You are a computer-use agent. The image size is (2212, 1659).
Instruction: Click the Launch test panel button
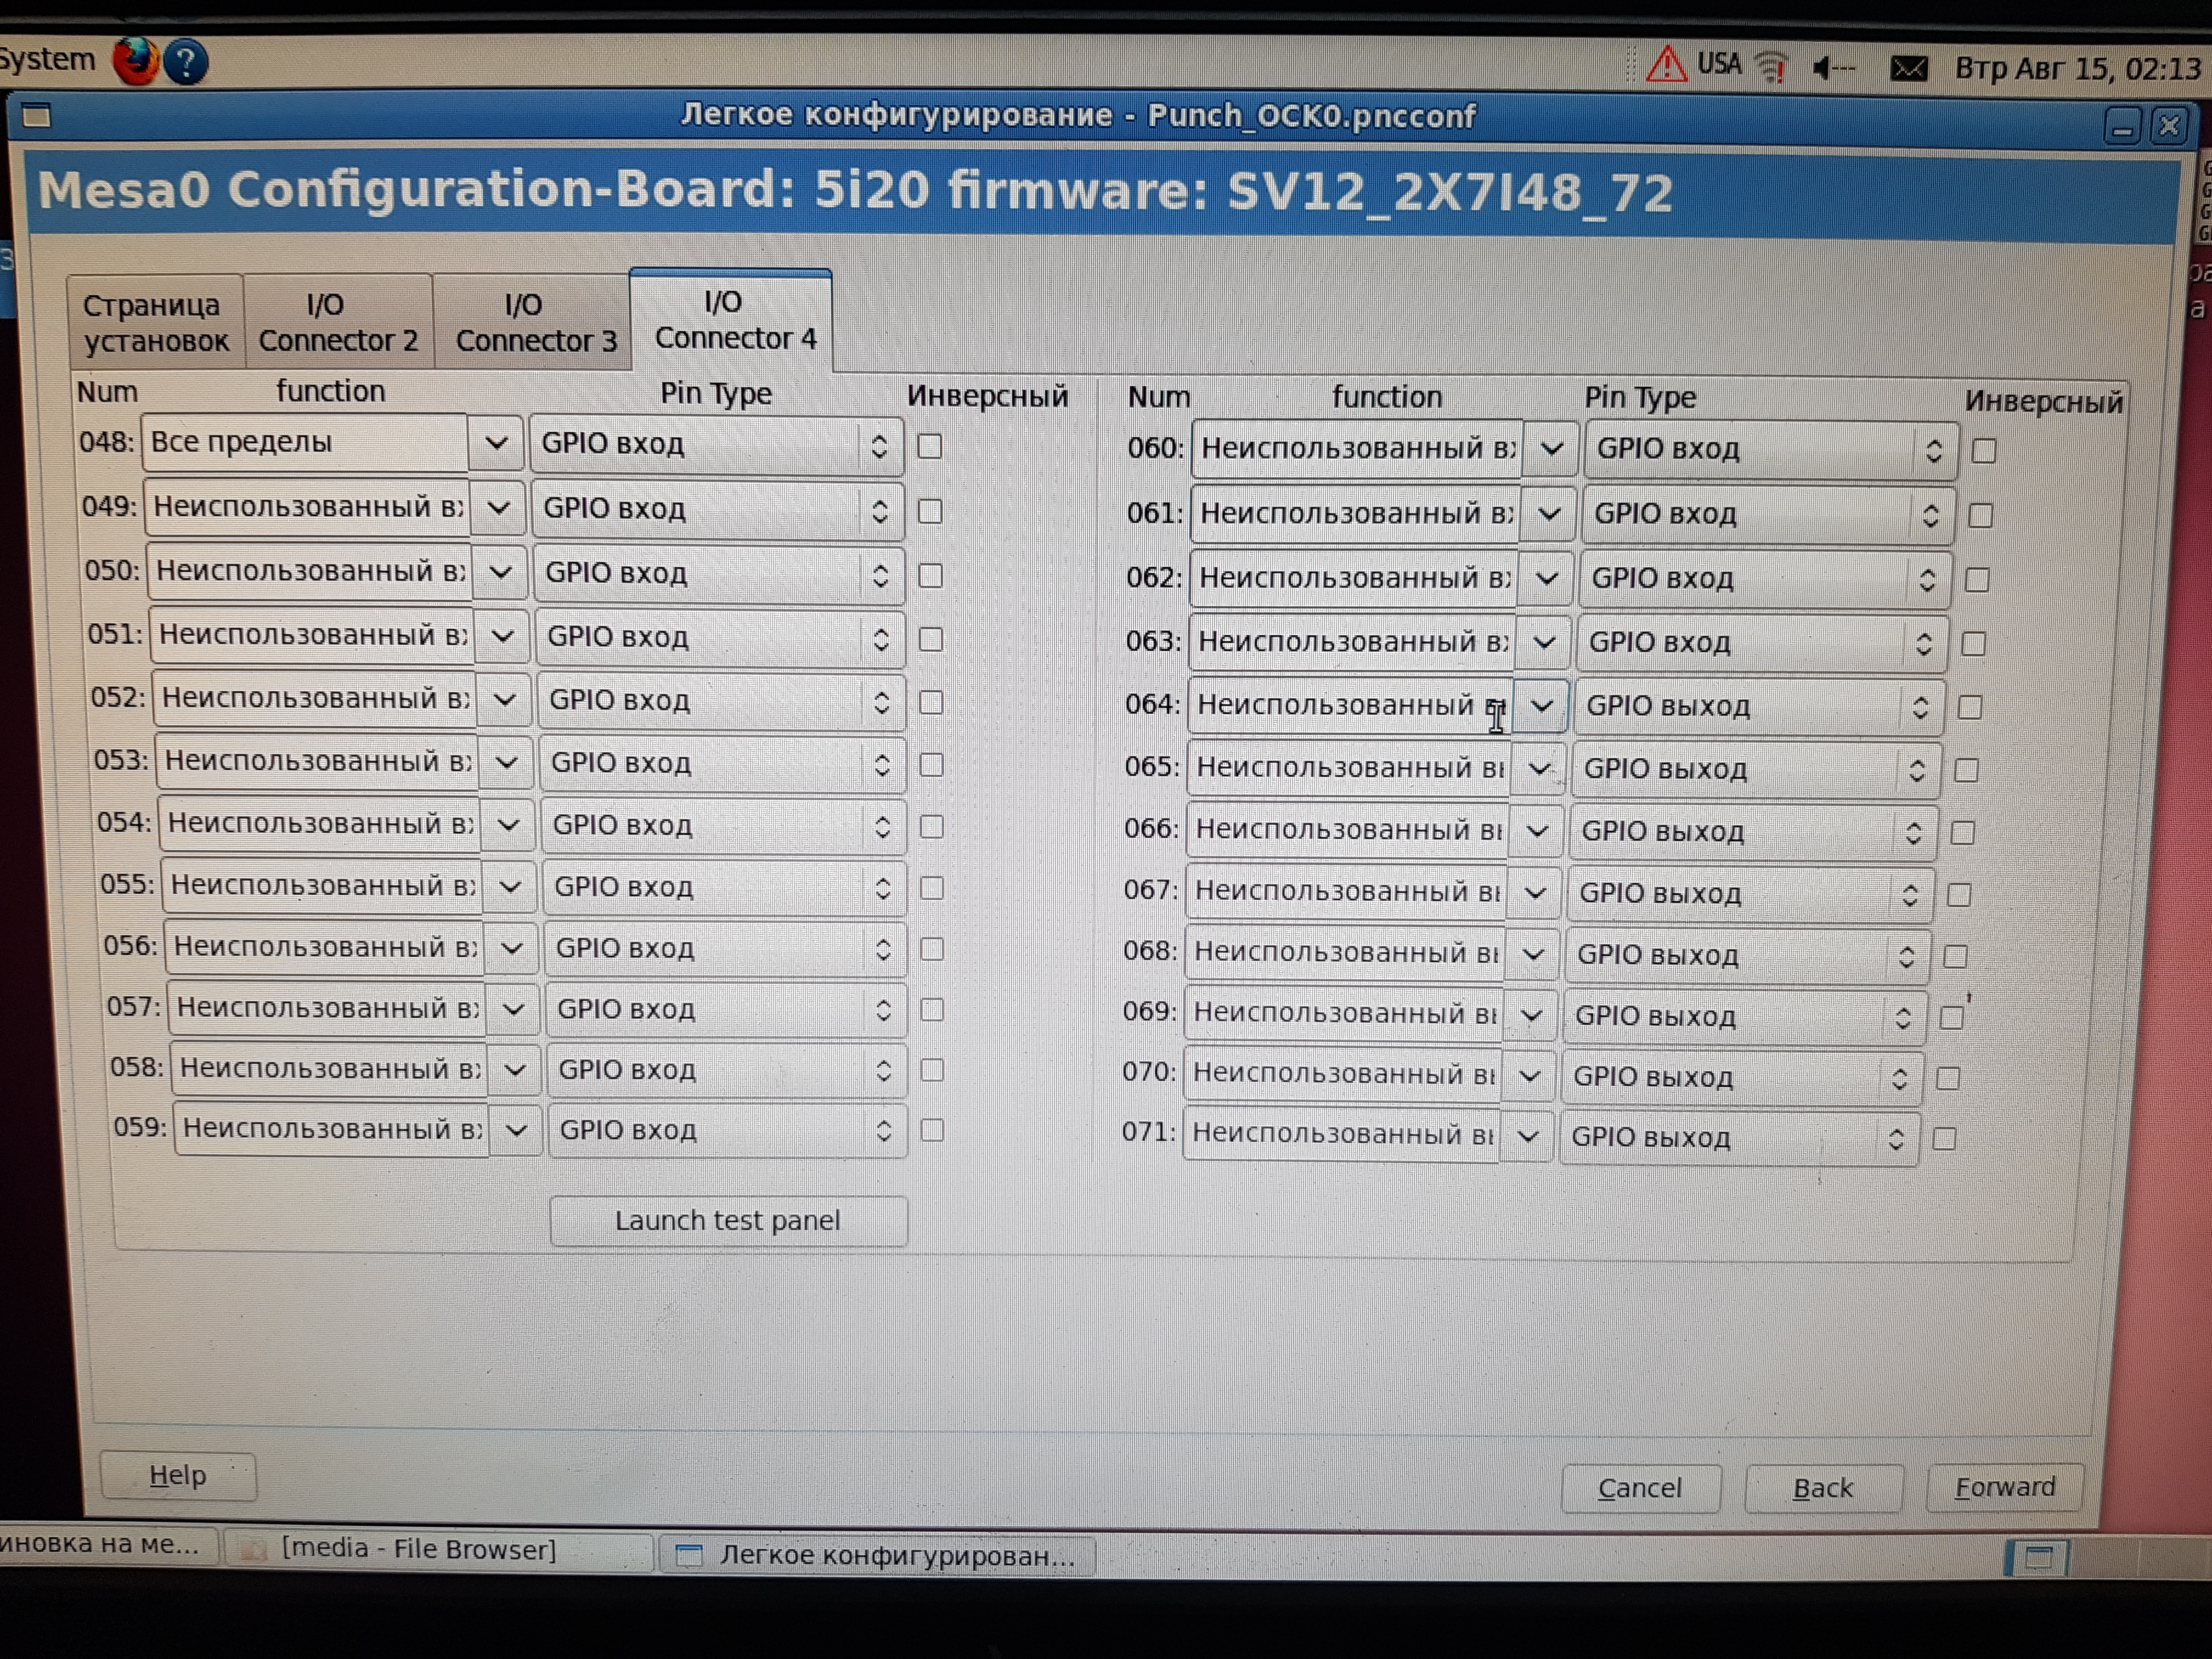[x=728, y=1220]
